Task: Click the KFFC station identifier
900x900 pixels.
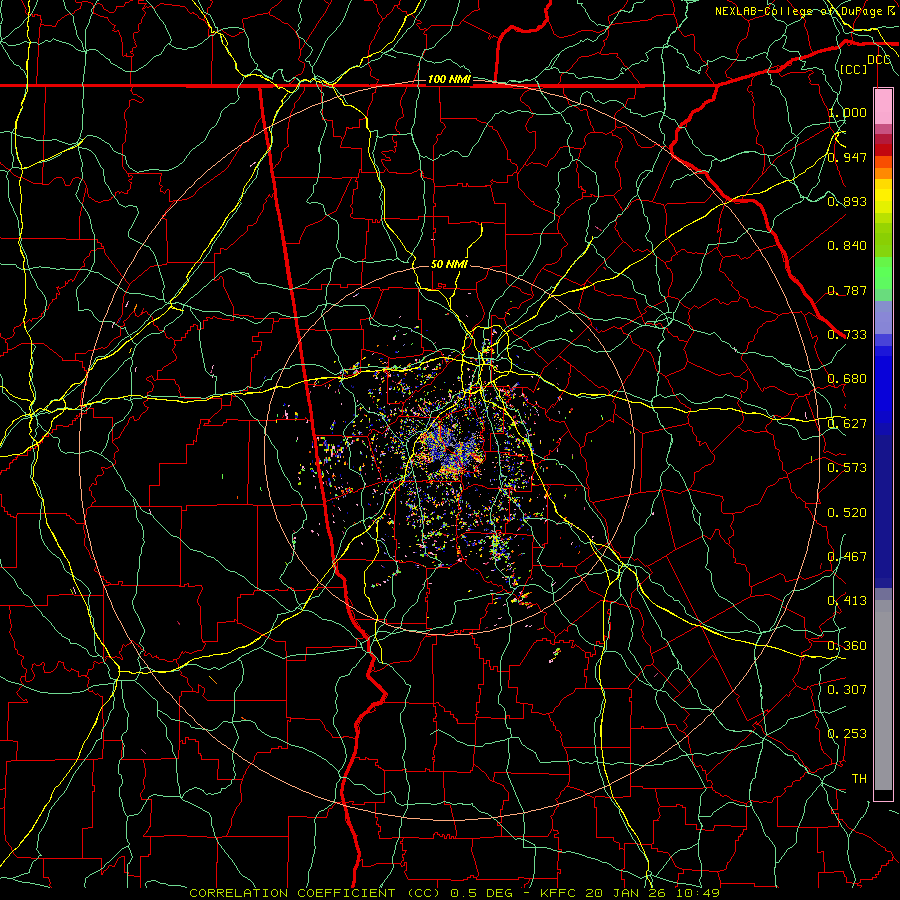Action: click(558, 893)
